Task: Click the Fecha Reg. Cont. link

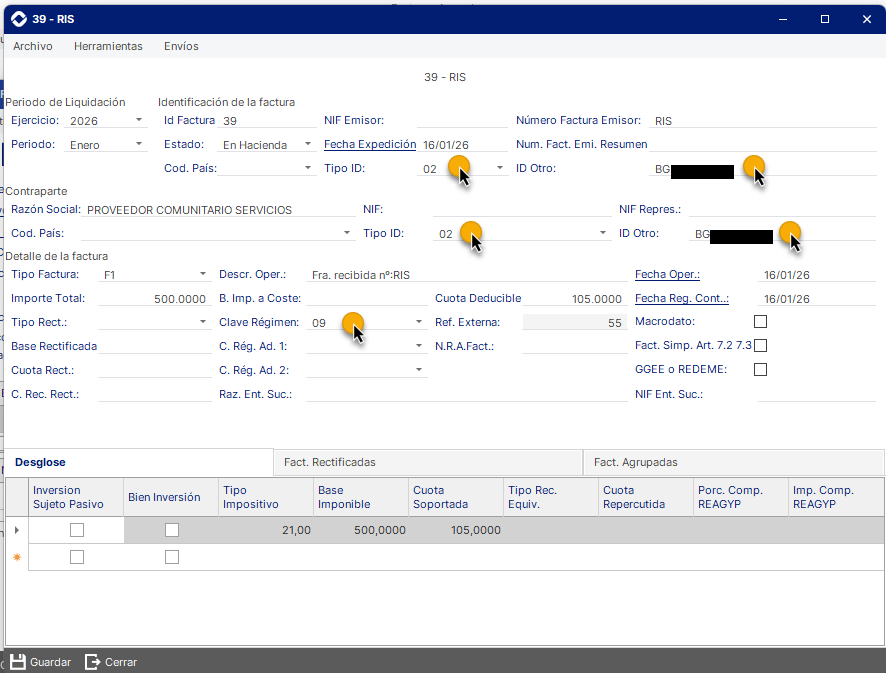Action: click(x=682, y=298)
